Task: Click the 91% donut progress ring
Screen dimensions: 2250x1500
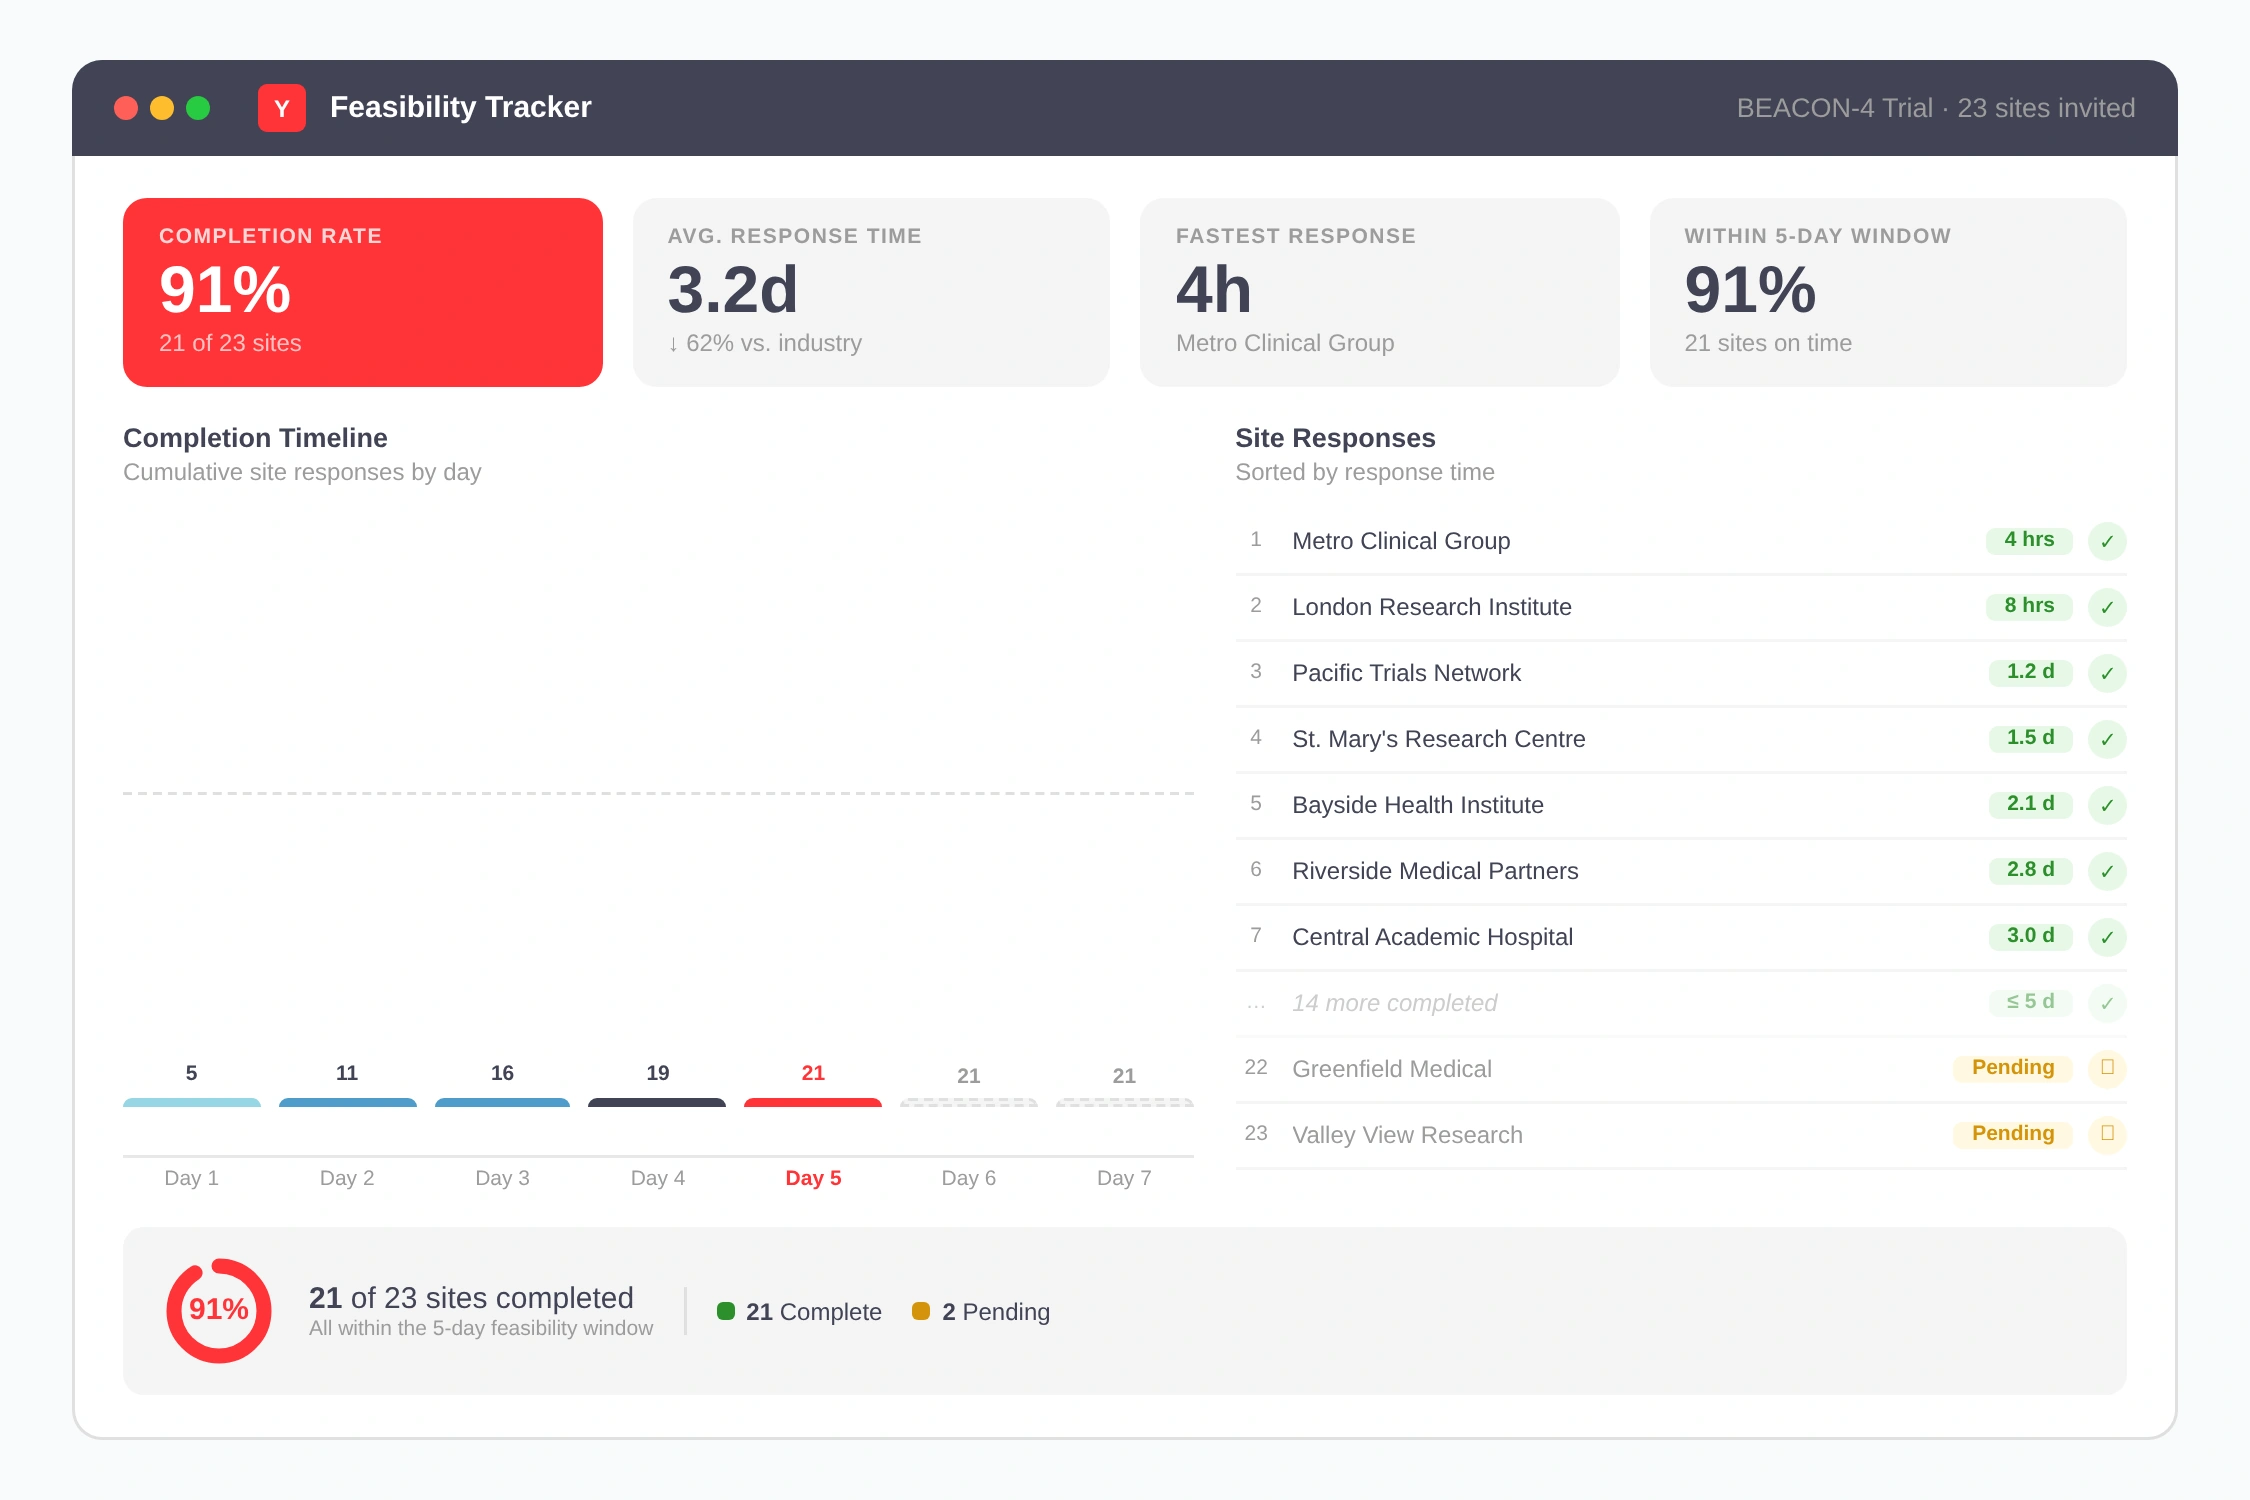Action: tap(219, 1310)
